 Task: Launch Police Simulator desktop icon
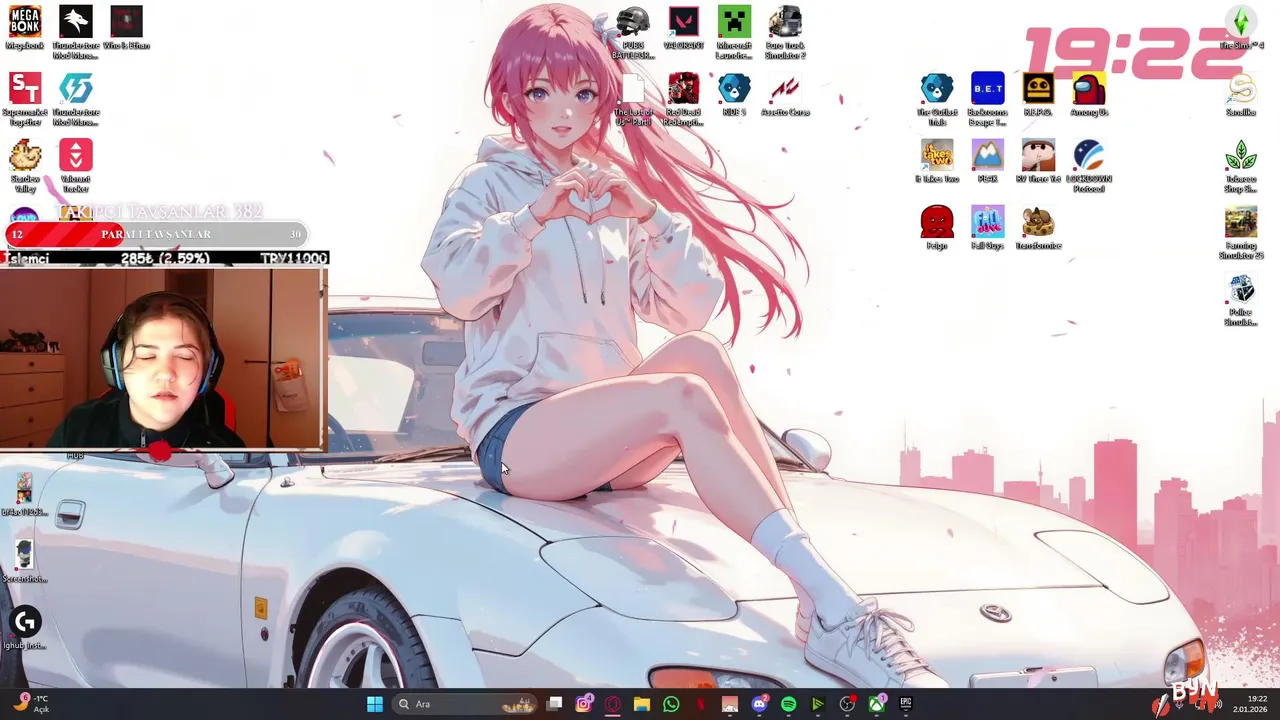click(x=1241, y=290)
